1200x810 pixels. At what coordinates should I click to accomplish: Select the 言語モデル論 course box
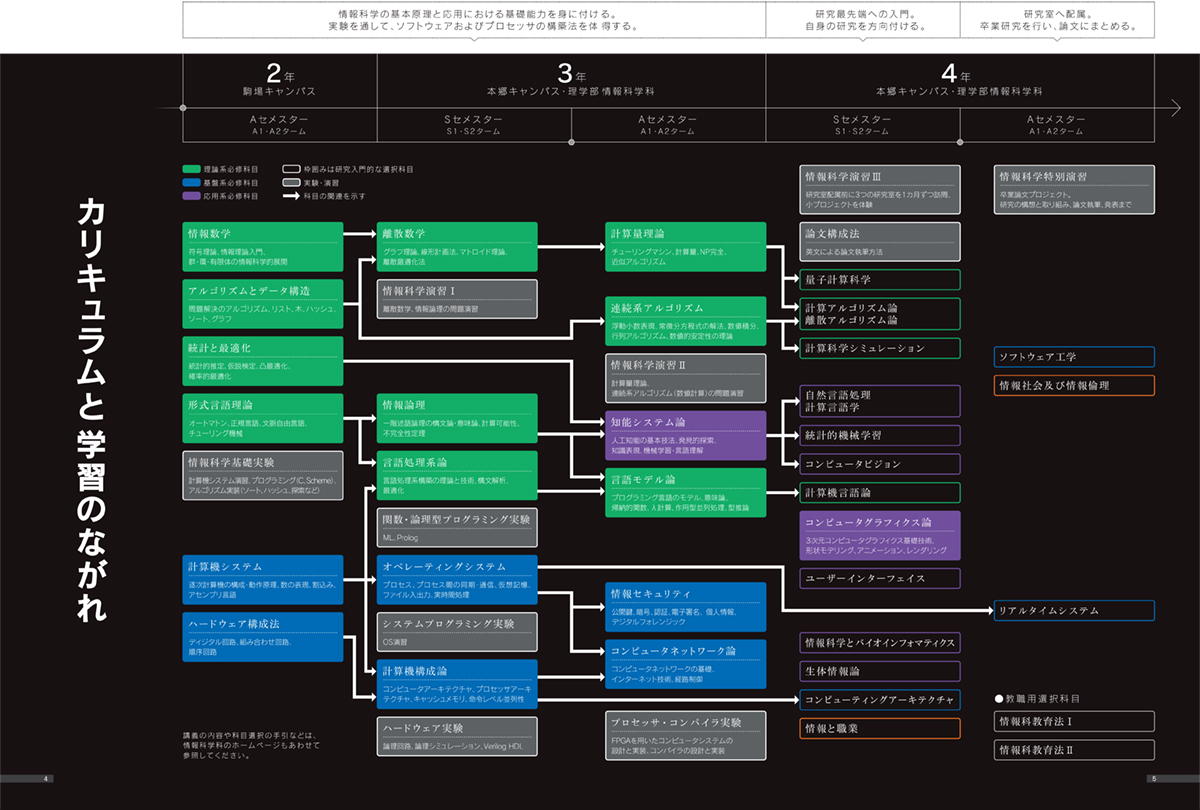click(x=686, y=493)
